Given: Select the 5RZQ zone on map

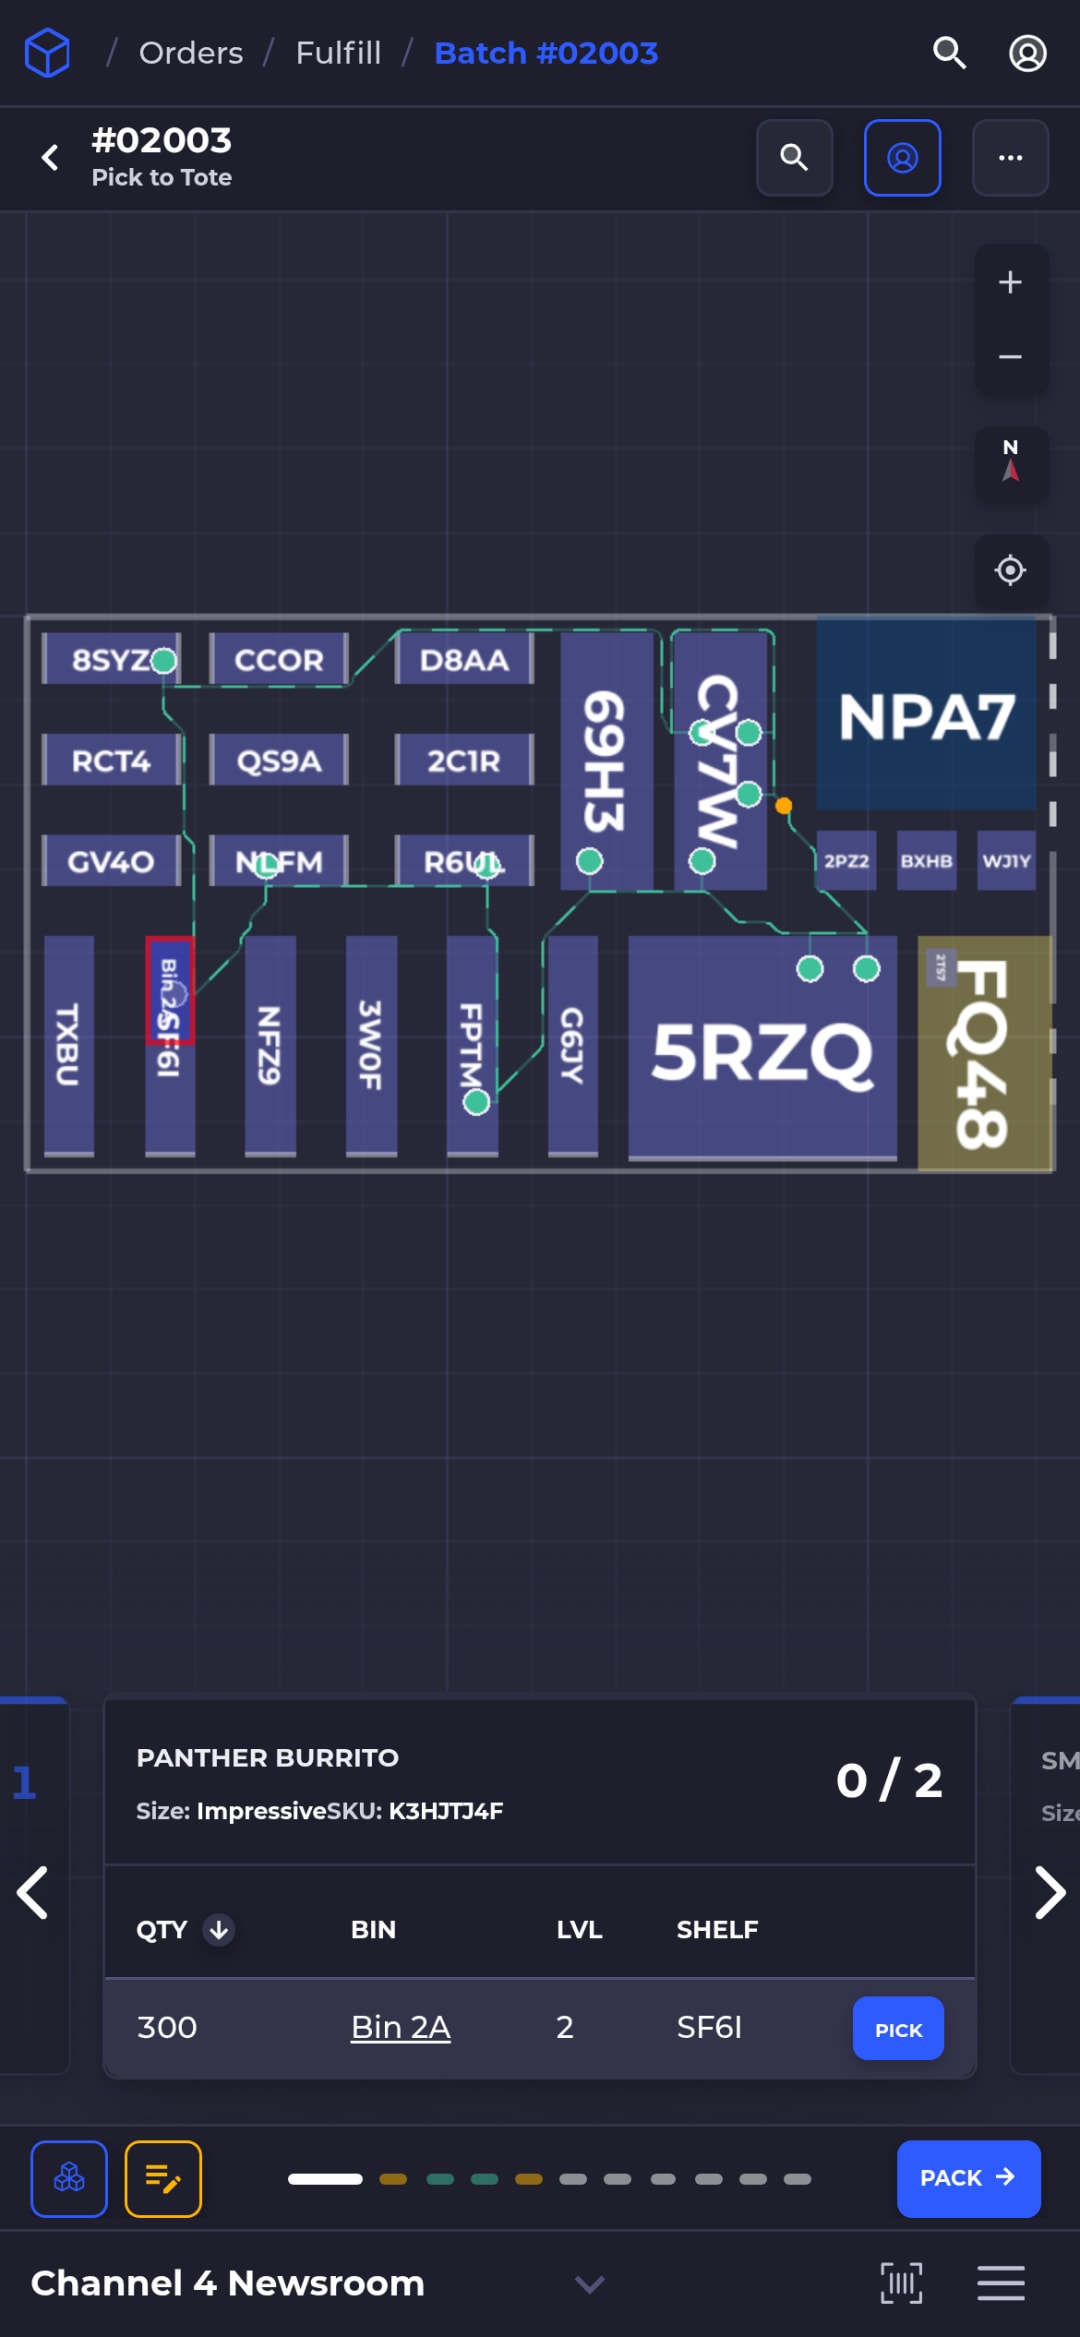Looking at the screenshot, I should 762,1048.
